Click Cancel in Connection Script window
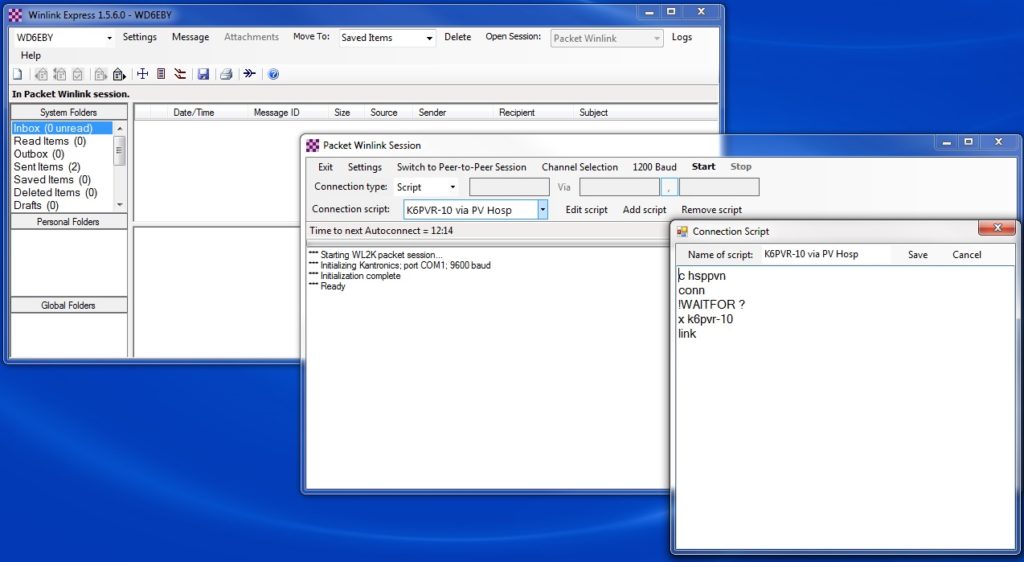This screenshot has height=562, width=1024. (x=967, y=255)
